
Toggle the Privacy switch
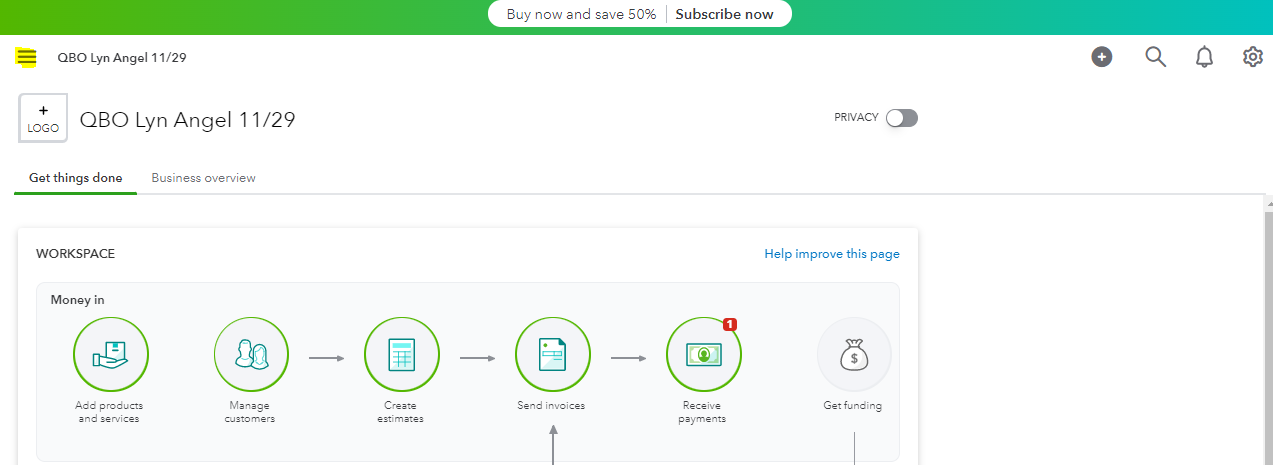click(902, 118)
